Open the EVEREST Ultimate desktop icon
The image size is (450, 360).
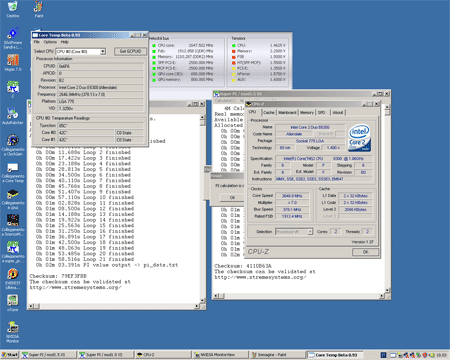(x=13, y=279)
